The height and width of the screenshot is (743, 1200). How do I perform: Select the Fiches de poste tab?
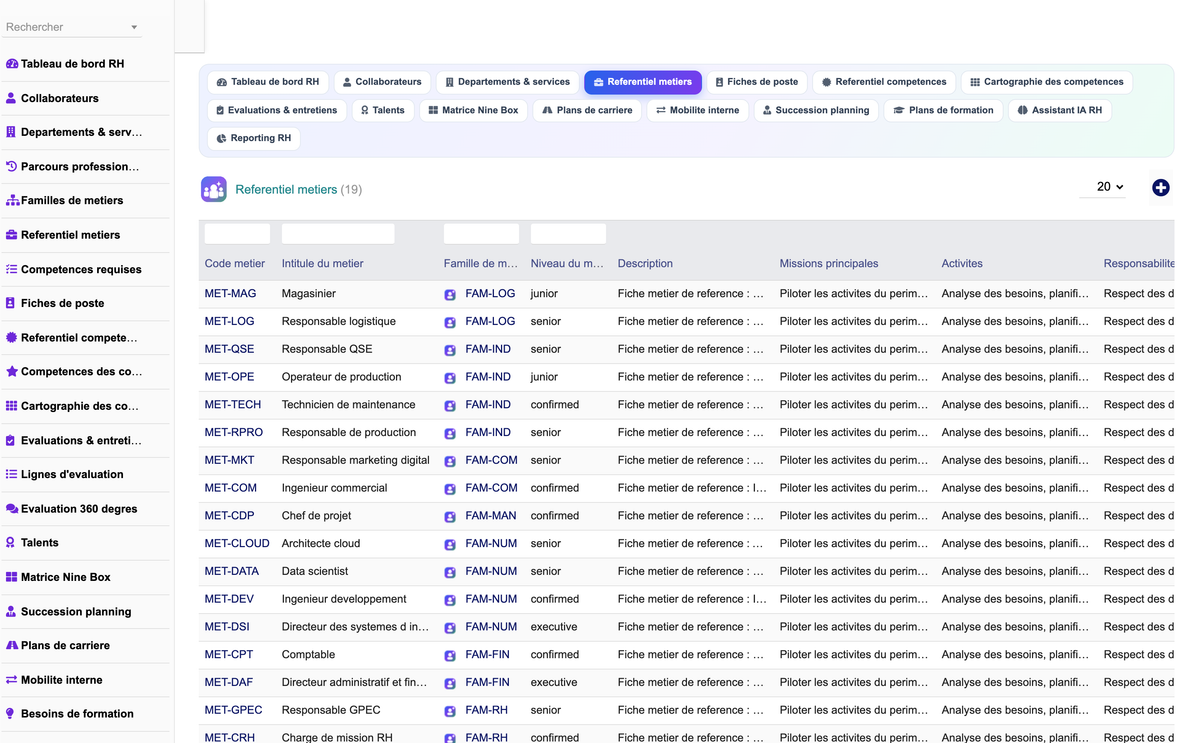756,82
